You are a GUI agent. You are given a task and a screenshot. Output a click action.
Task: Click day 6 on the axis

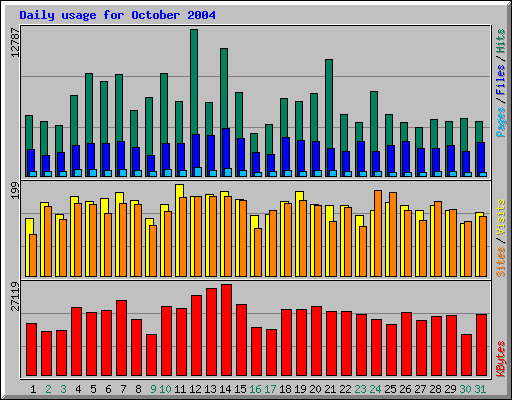click(x=108, y=389)
